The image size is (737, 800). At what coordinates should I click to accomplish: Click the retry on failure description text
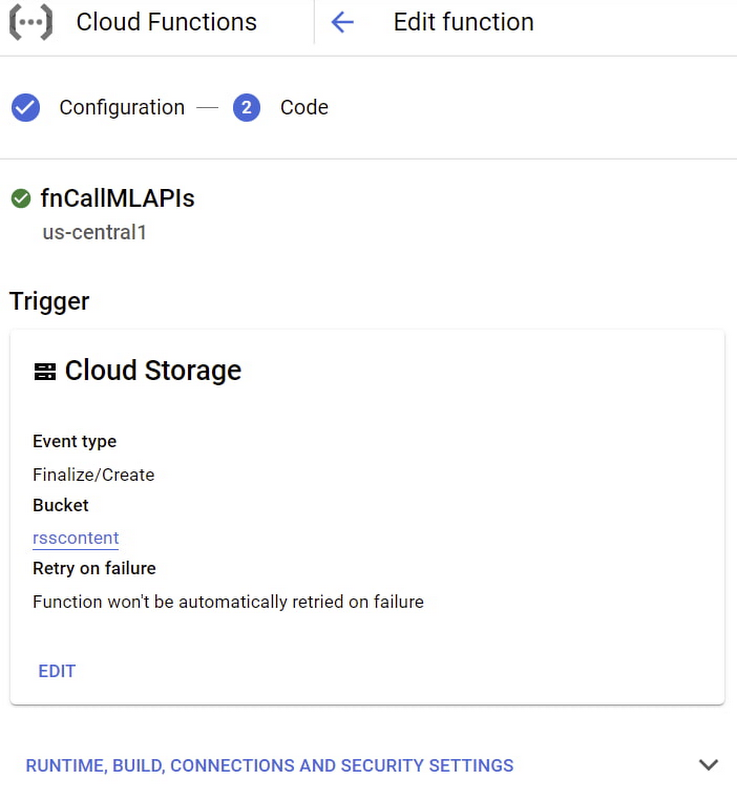[x=228, y=602]
